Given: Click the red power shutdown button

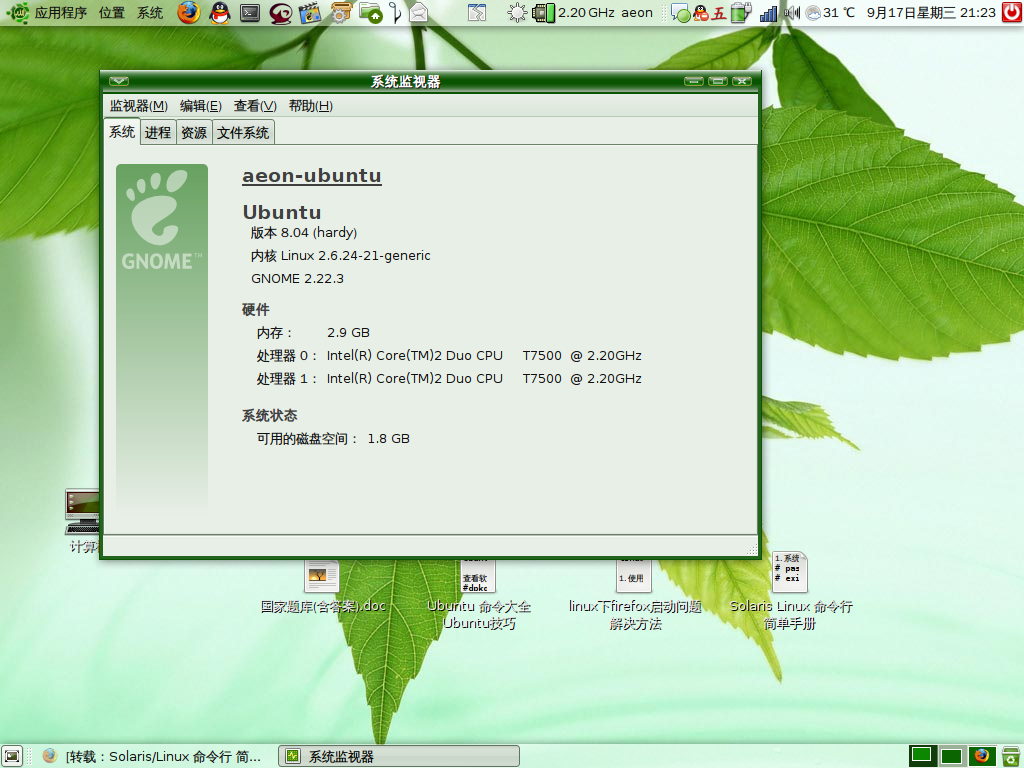Looking at the screenshot, I should 1012,12.
